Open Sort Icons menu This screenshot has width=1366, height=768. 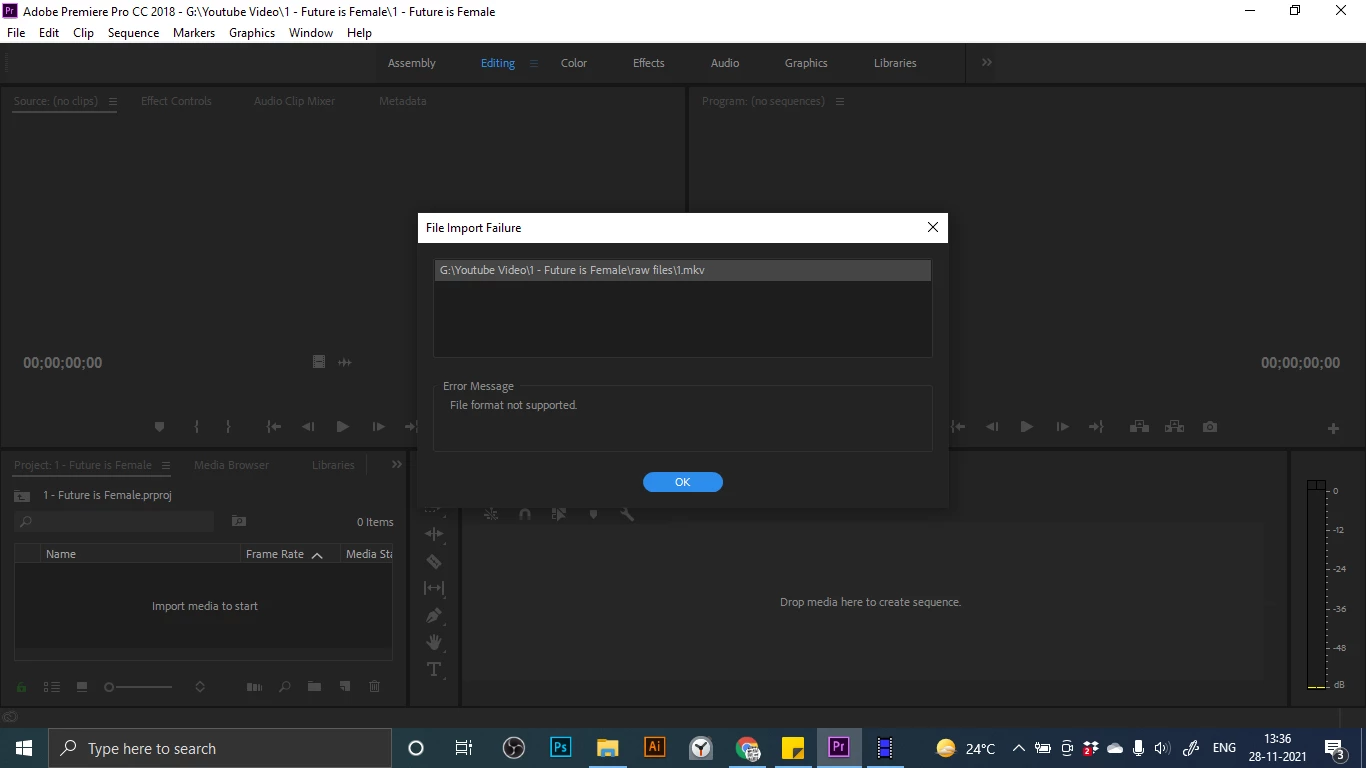200,687
